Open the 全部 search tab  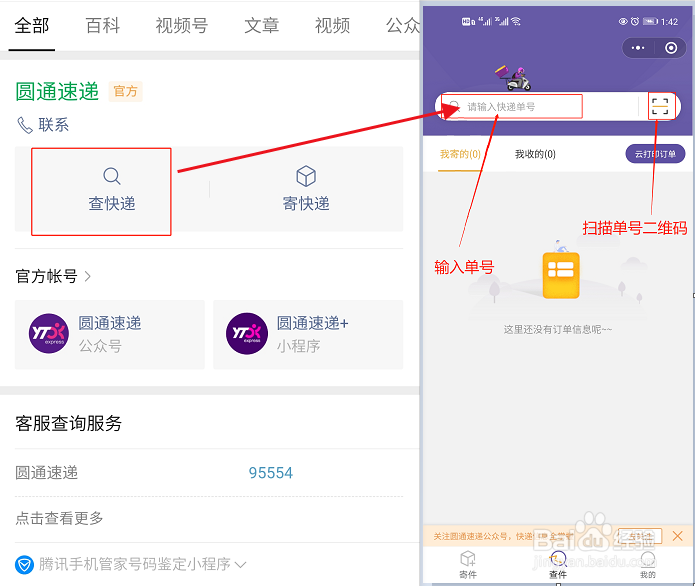pyautogui.click(x=31, y=26)
